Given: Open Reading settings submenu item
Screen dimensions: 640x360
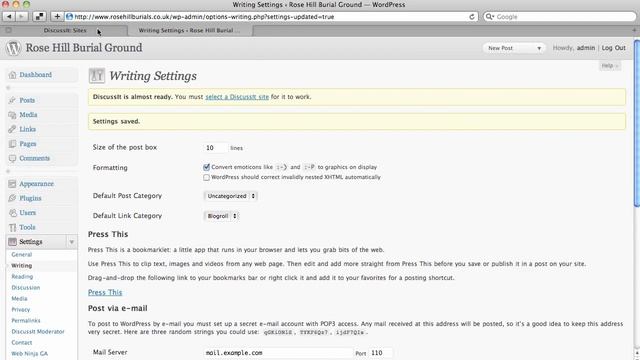Looking at the screenshot, I should 22,276.
